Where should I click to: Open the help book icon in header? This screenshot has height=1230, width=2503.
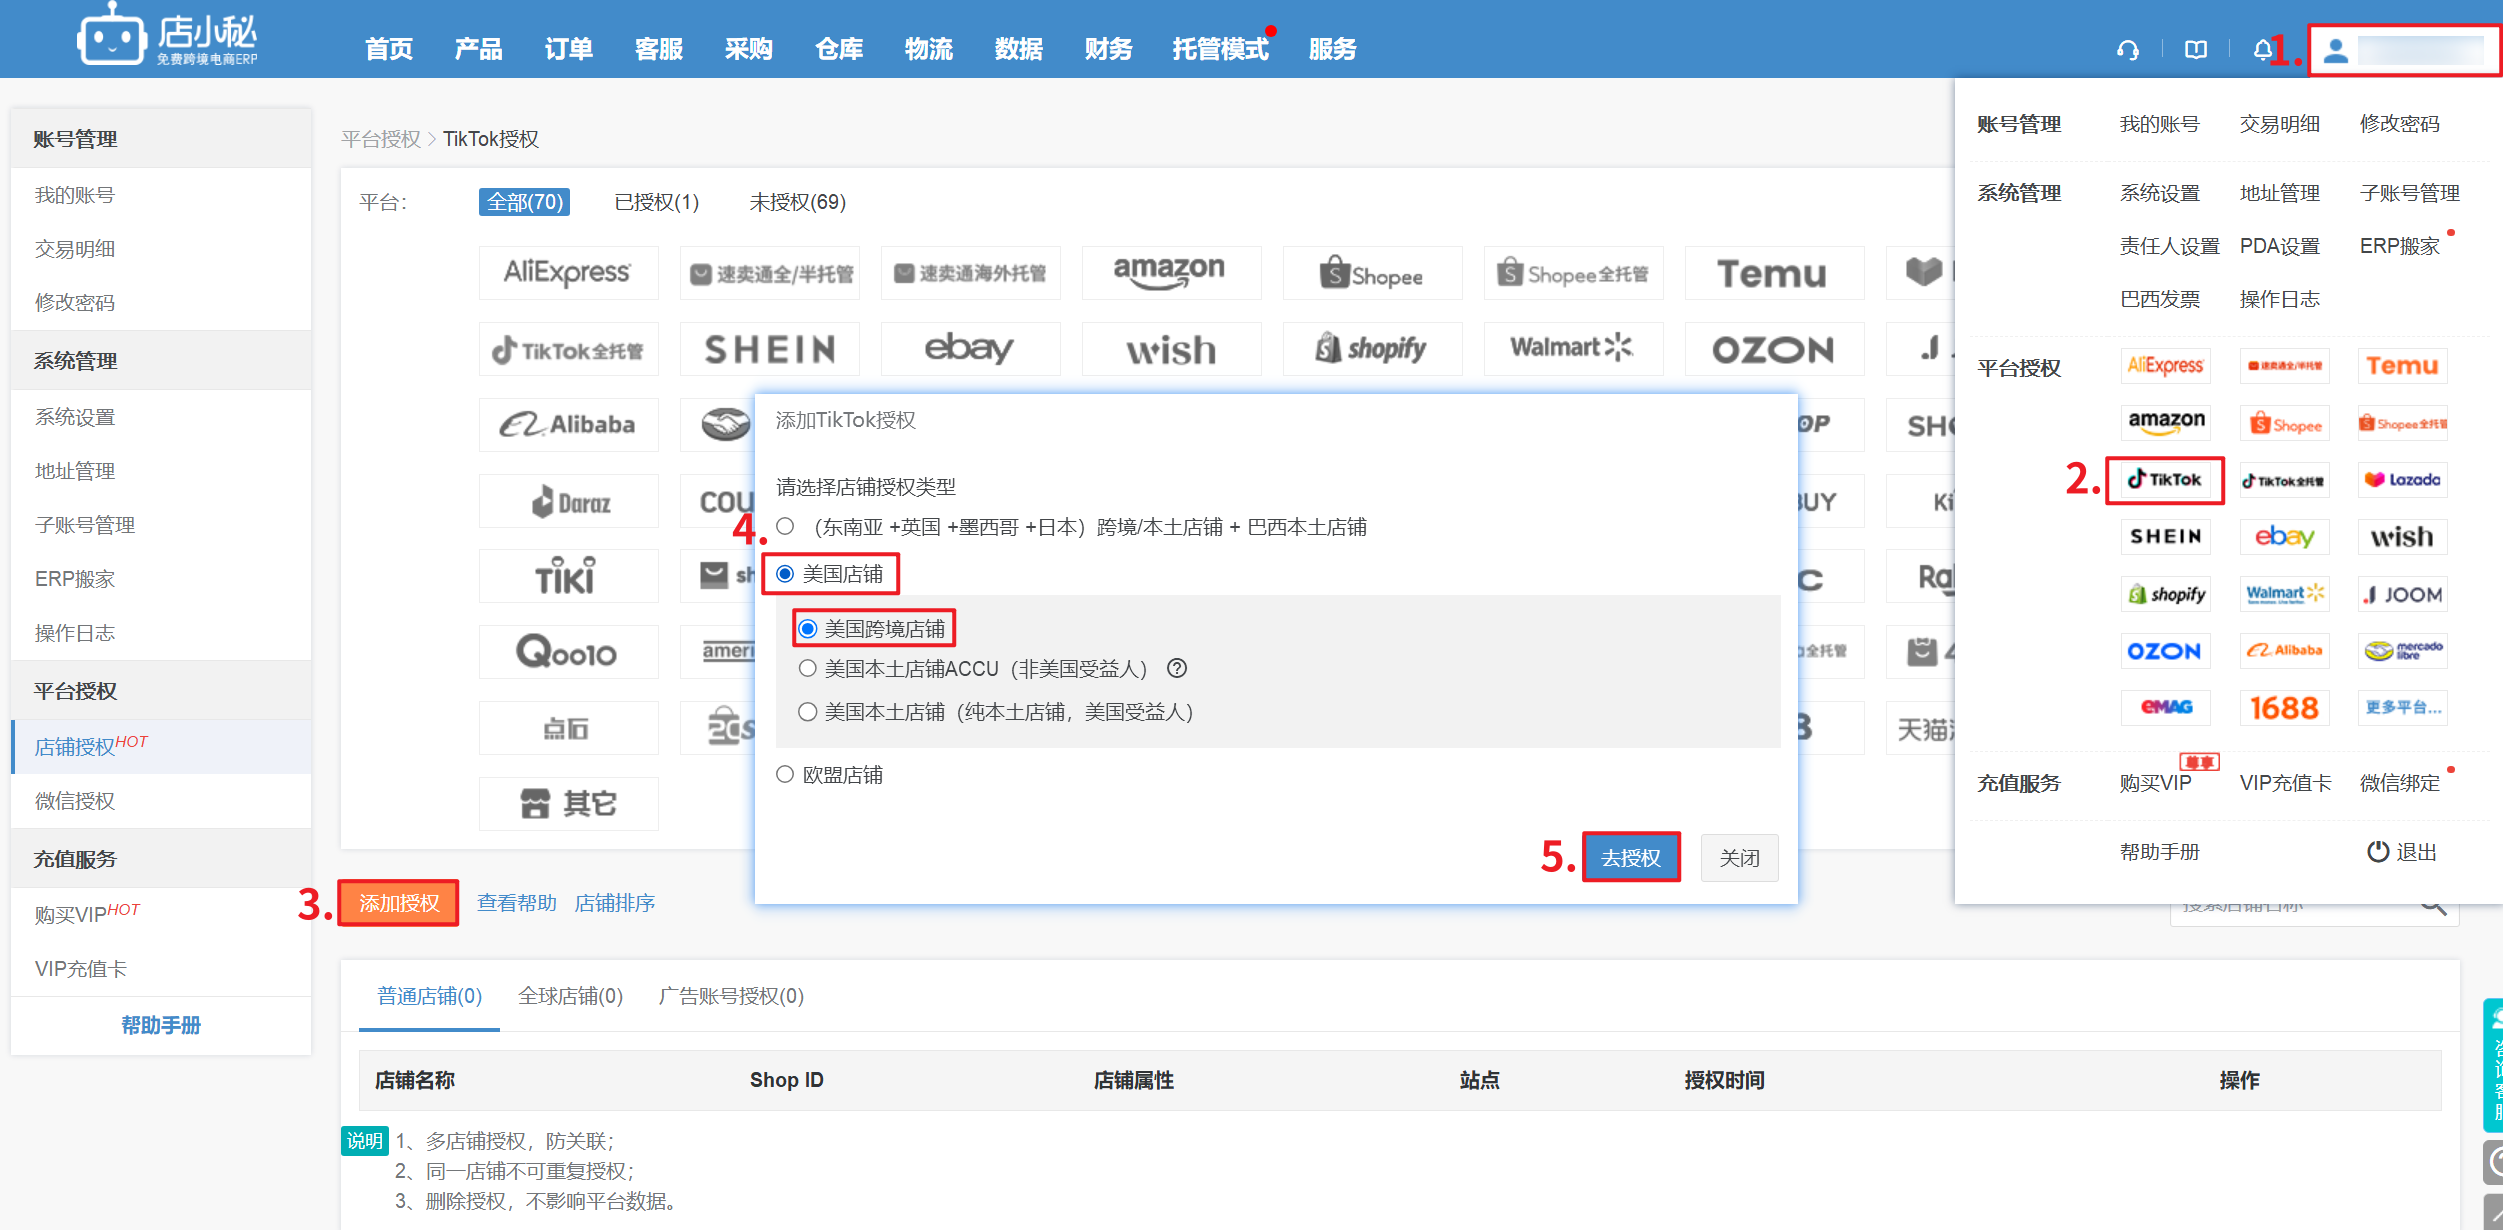pyautogui.click(x=2195, y=50)
